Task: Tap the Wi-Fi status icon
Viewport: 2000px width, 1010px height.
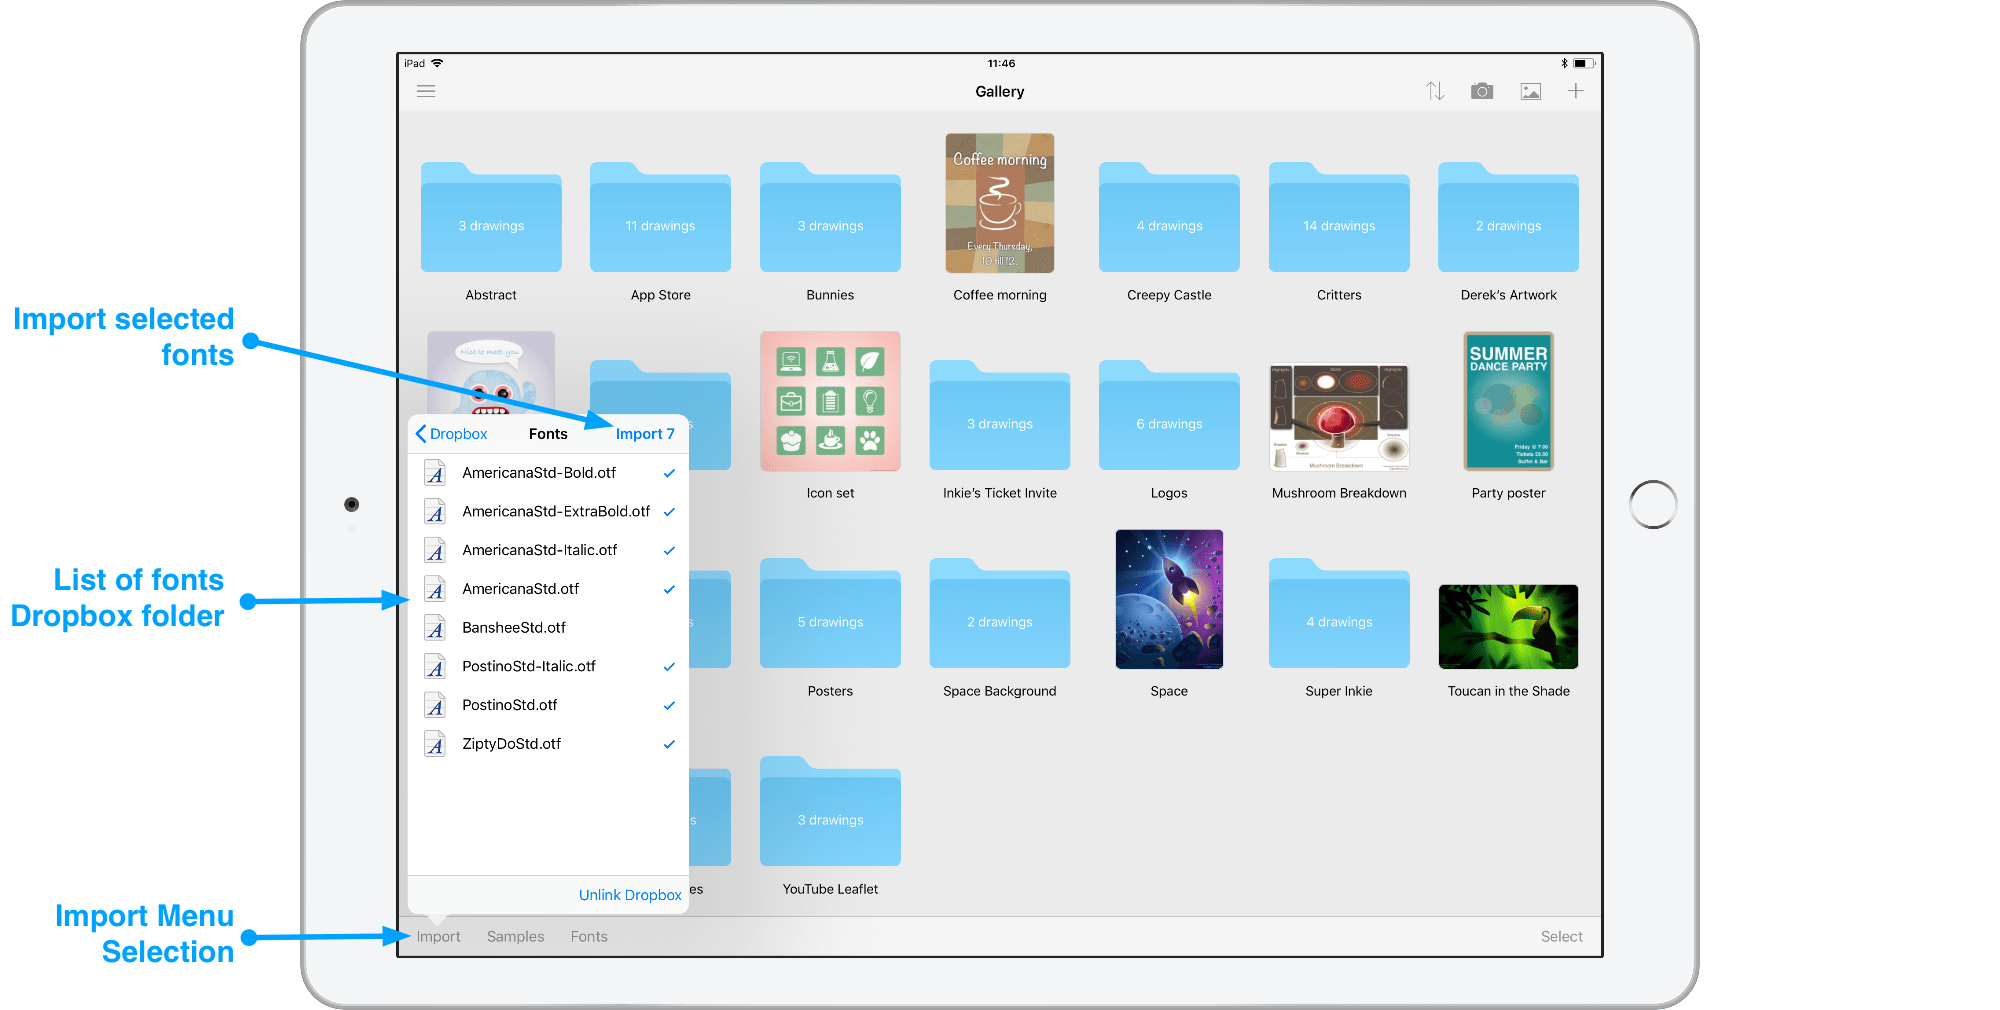Action: pyautogui.click(x=437, y=63)
